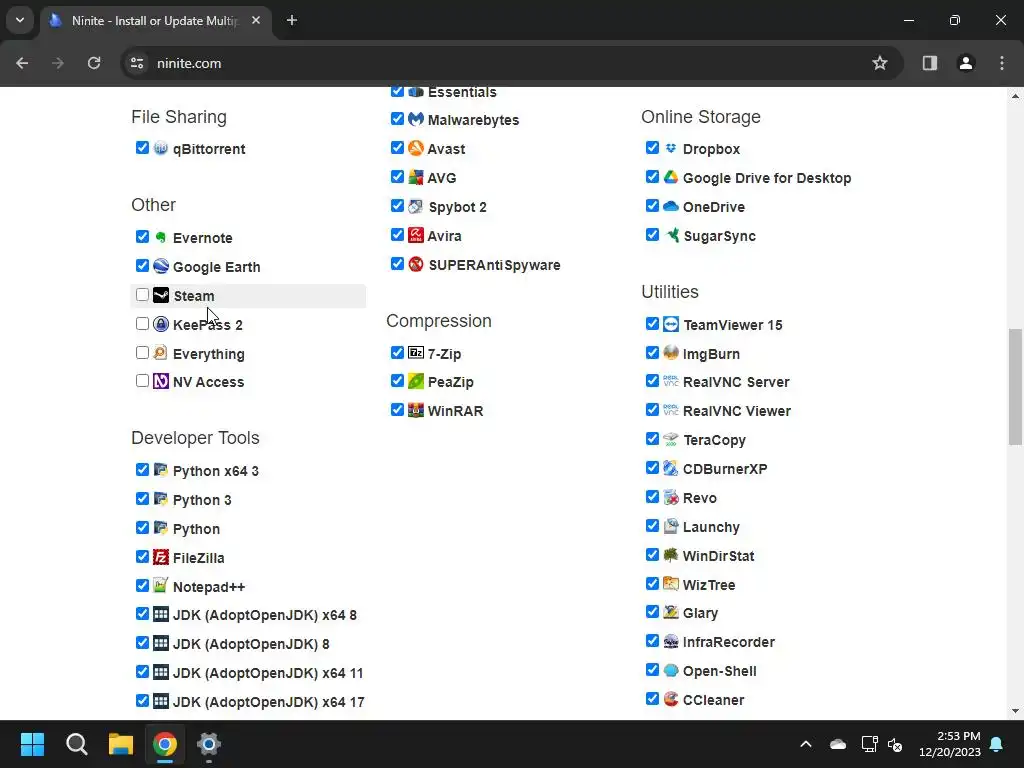The image size is (1024, 768).
Task: Click the JDK (AdoptOpenJDK) x64 11 label
Action: tap(268, 673)
